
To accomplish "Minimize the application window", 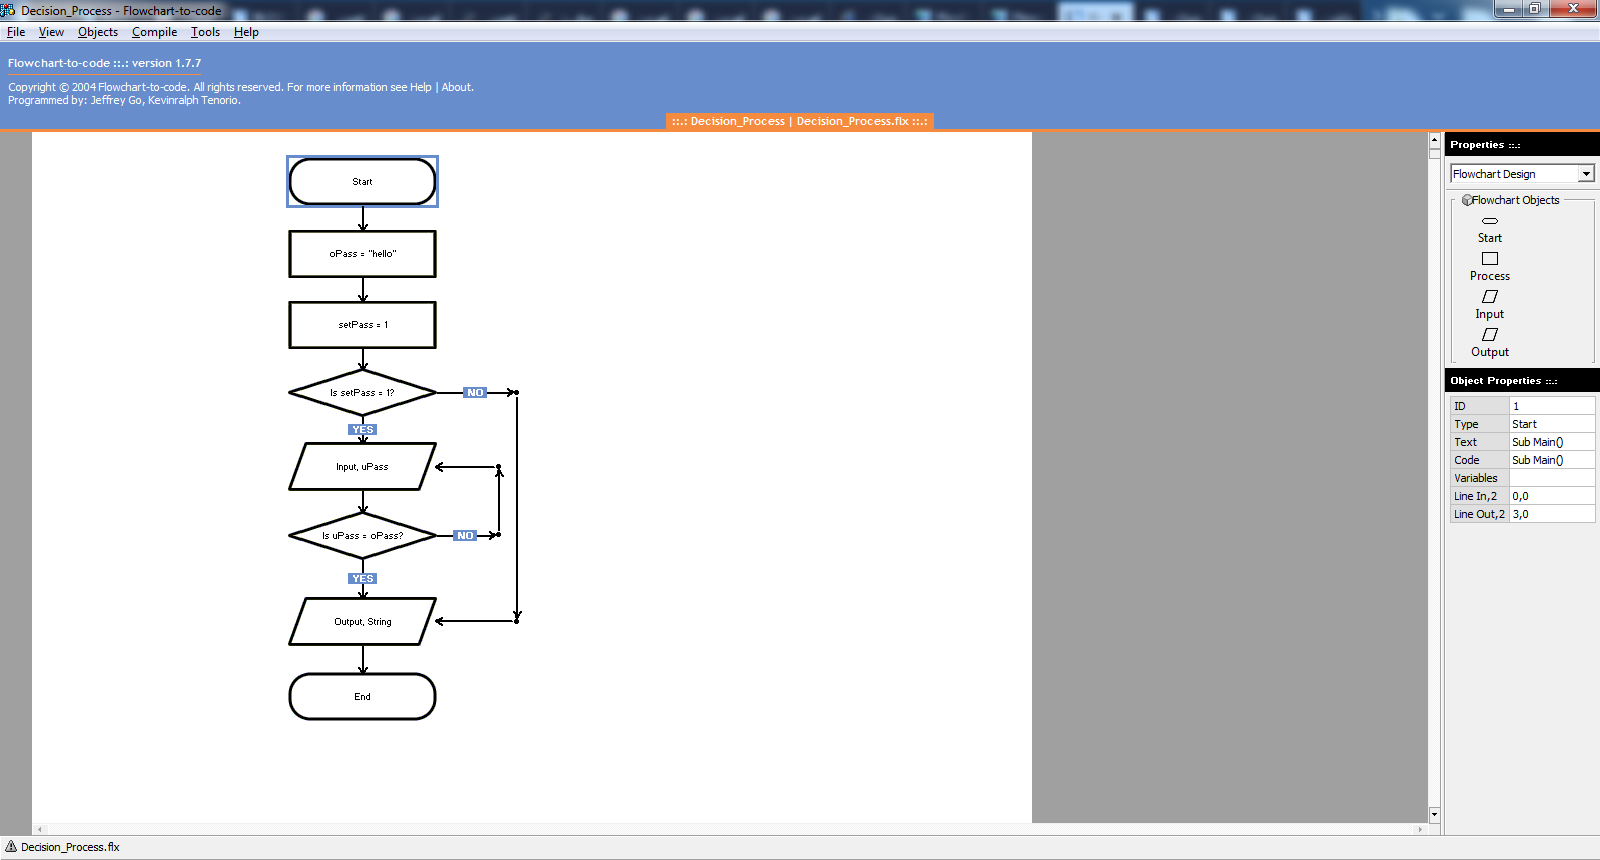I will click(x=1509, y=8).
